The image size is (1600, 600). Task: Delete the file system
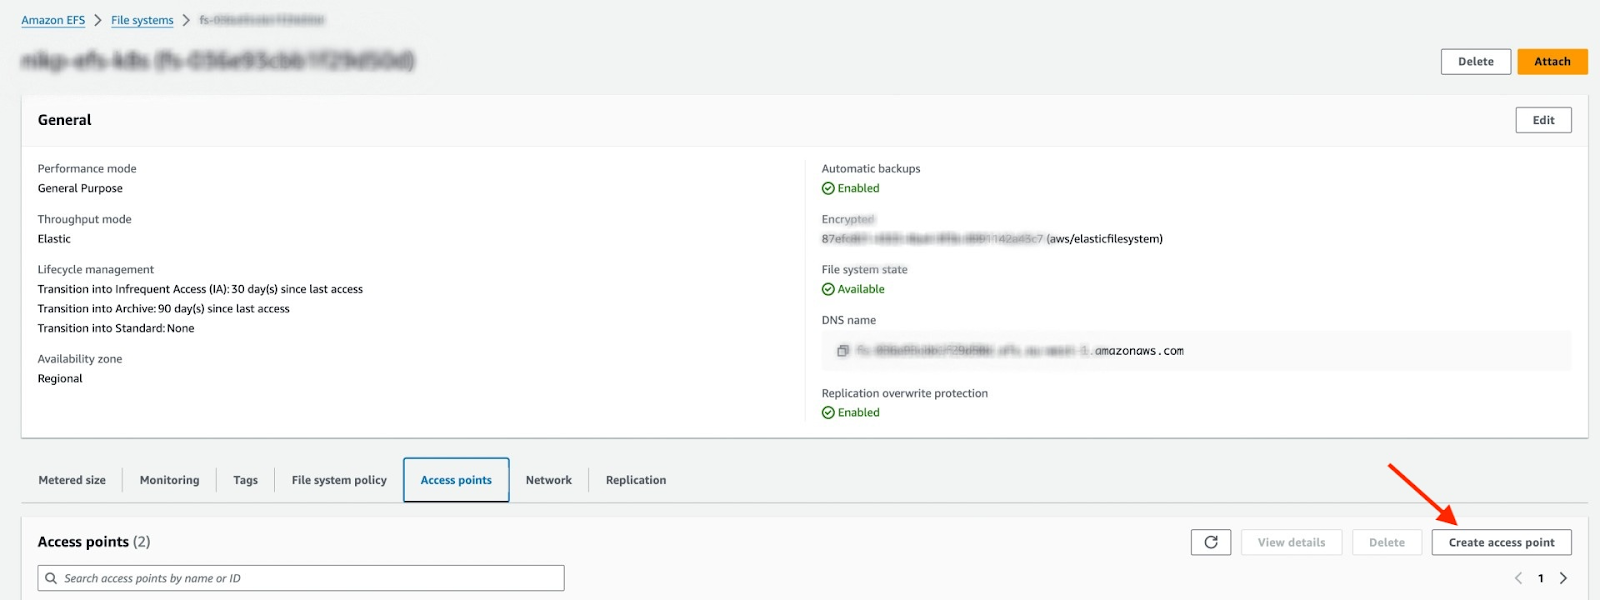[1476, 61]
